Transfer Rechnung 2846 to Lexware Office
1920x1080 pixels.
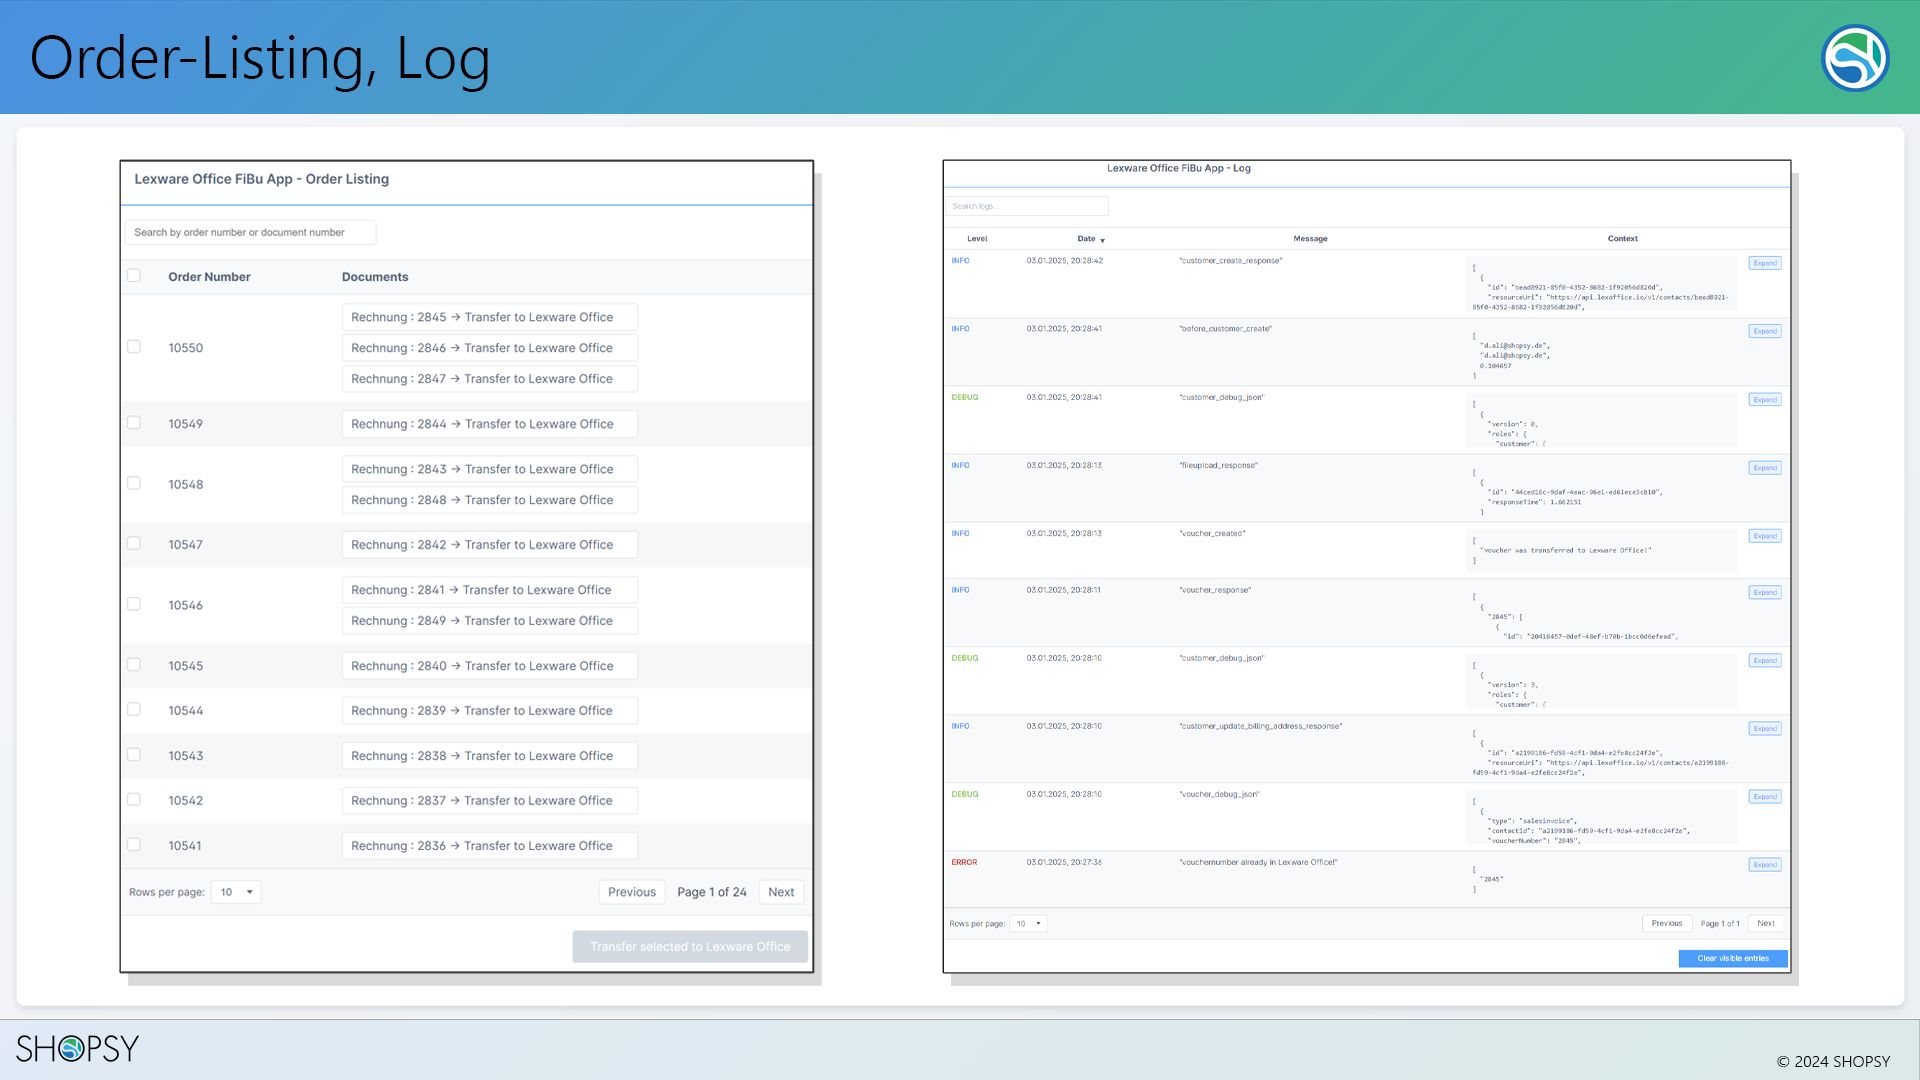coord(490,348)
